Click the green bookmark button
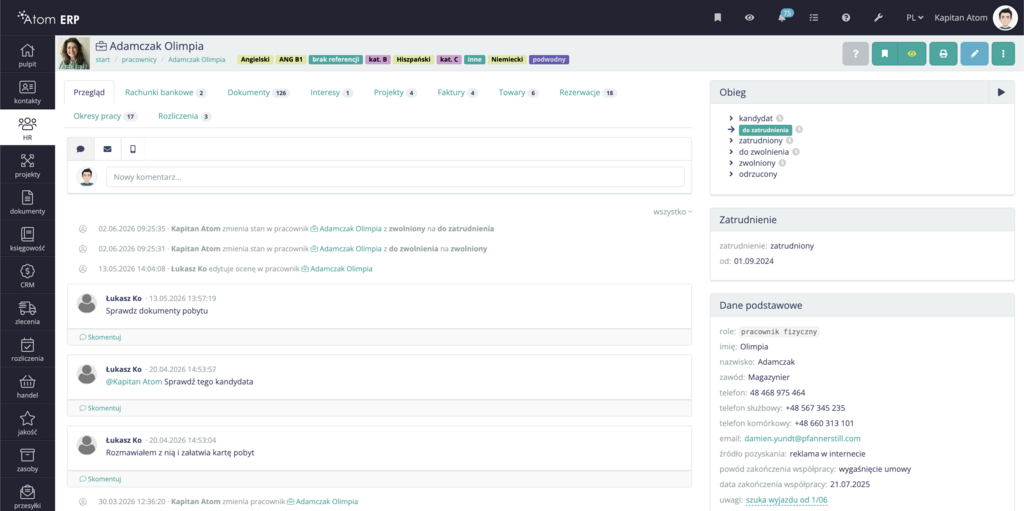This screenshot has width=1024, height=511. pos(885,54)
